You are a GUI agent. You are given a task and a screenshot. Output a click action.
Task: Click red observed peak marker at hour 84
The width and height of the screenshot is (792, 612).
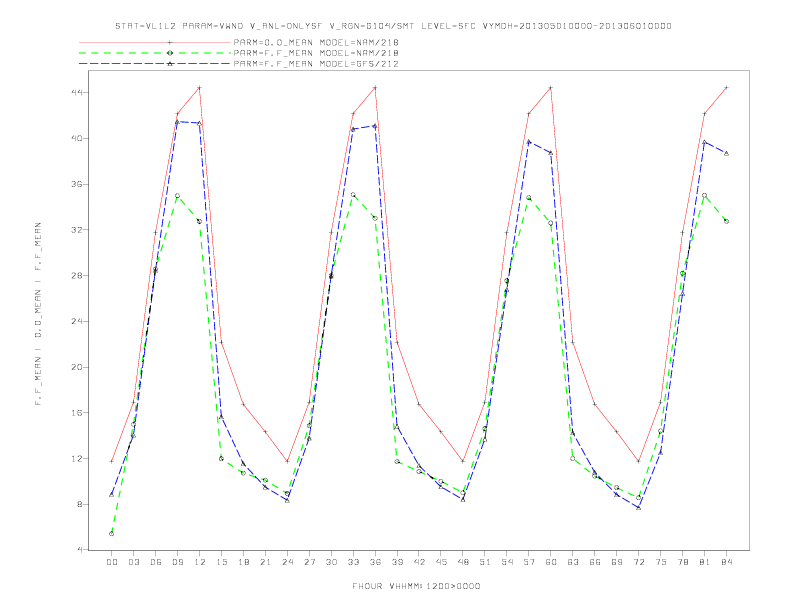pyautogui.click(x=726, y=88)
